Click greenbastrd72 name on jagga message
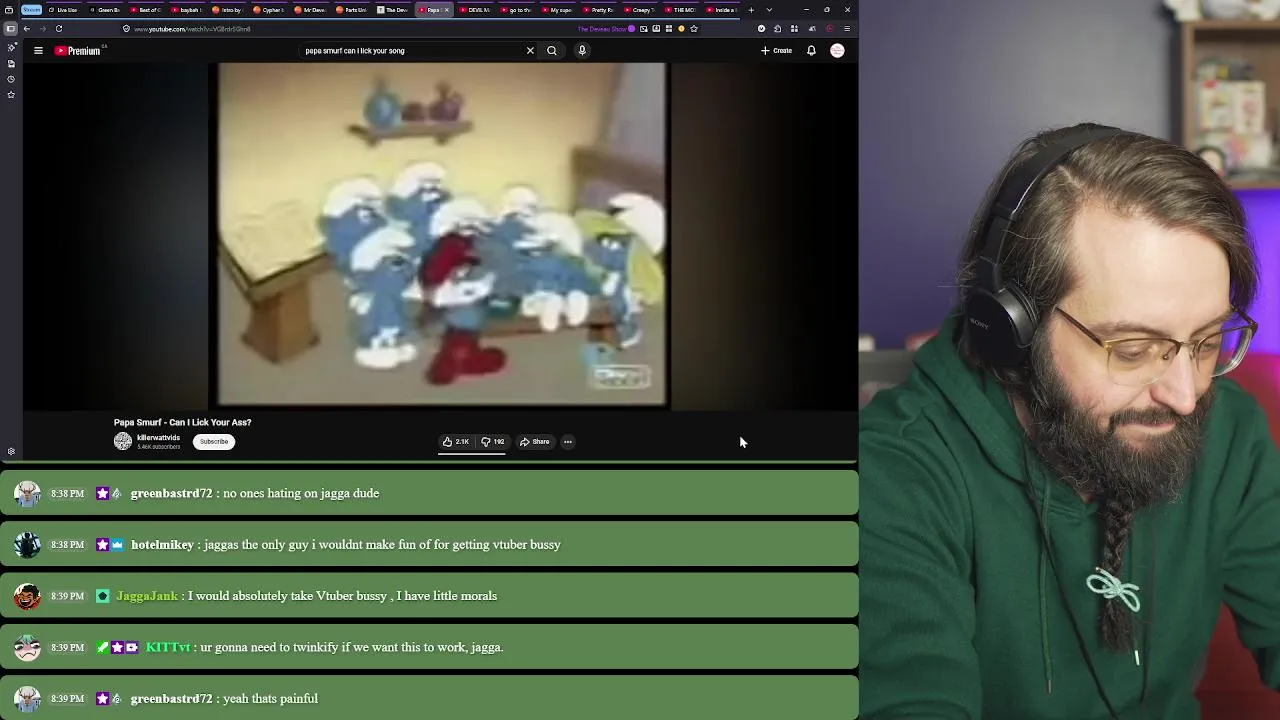This screenshot has width=1280, height=720. [x=171, y=494]
